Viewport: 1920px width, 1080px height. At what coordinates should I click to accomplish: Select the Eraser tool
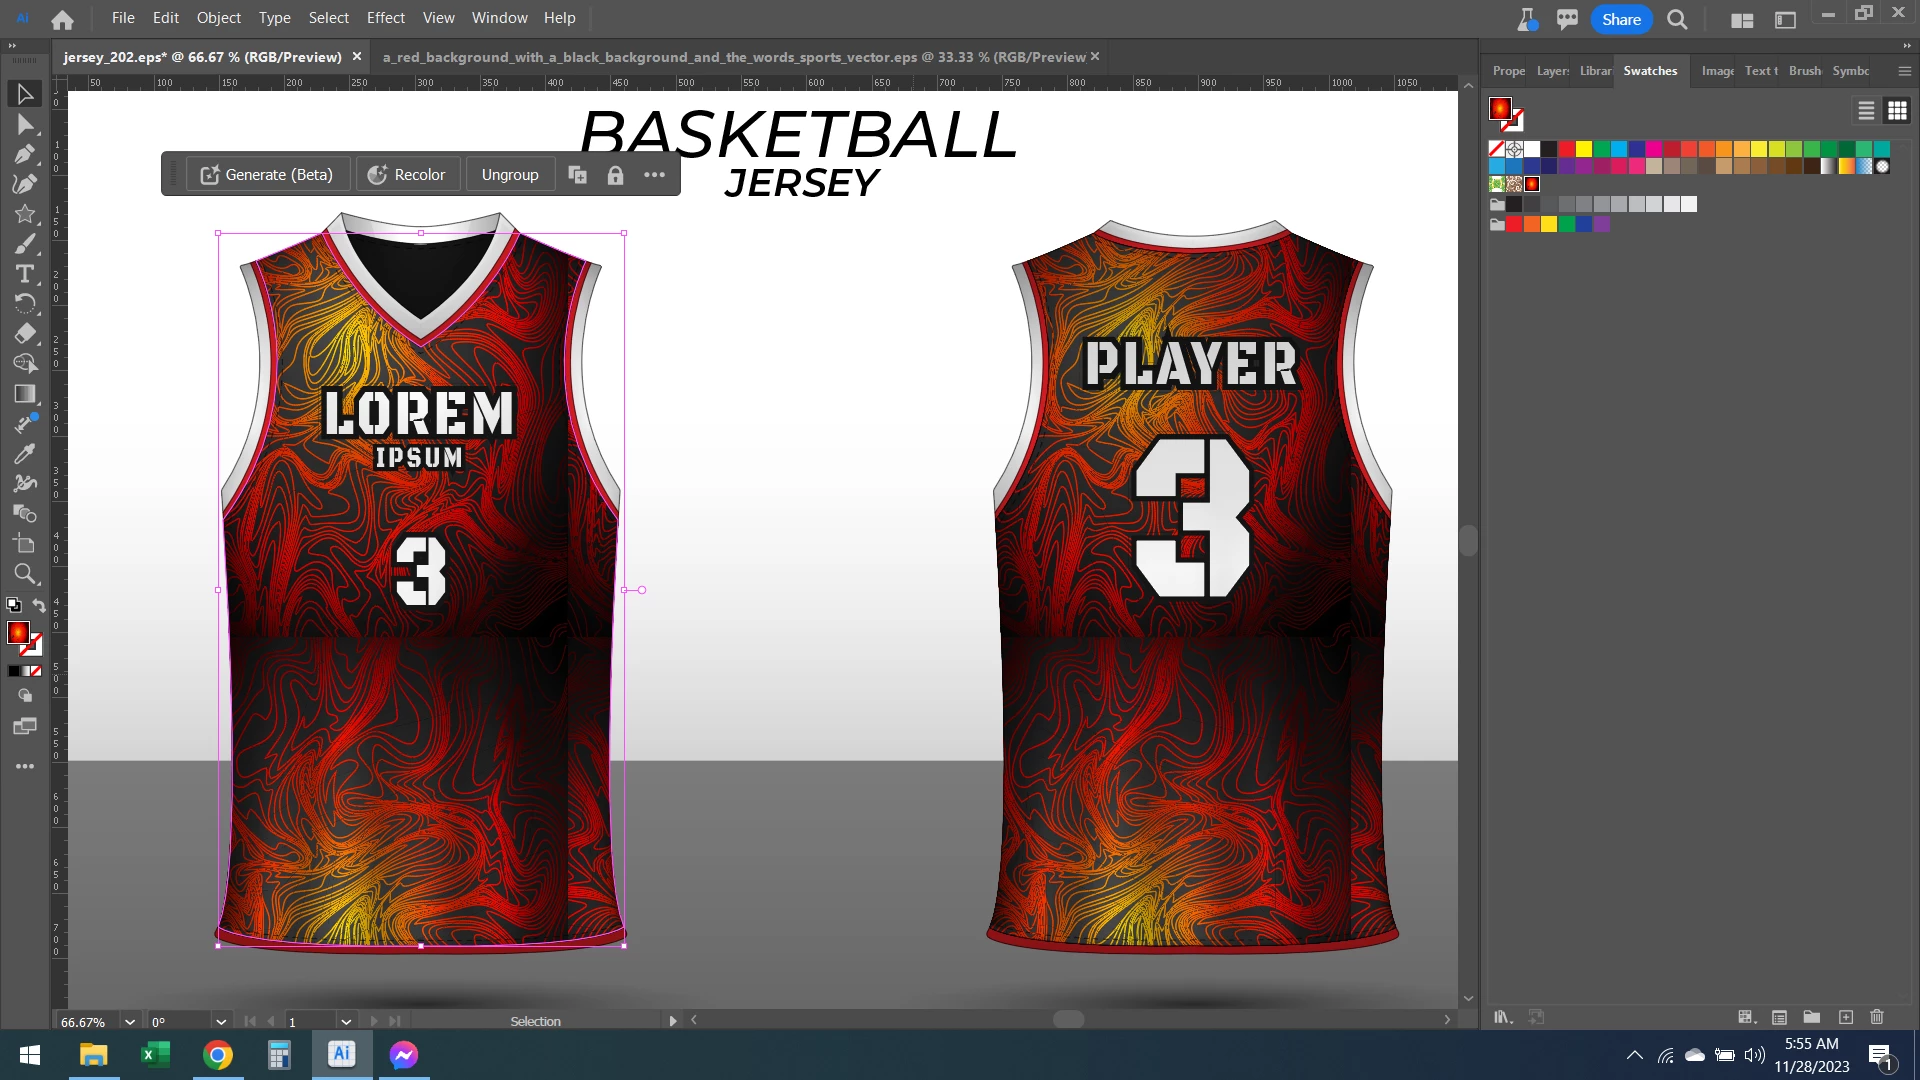tap(25, 334)
